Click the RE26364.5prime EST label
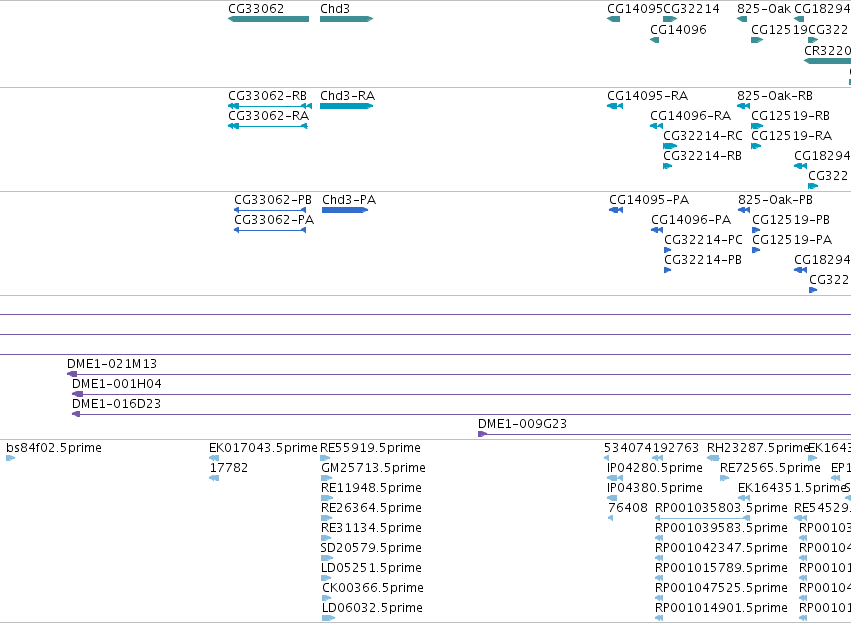The image size is (851, 623). pyautogui.click(x=371, y=508)
